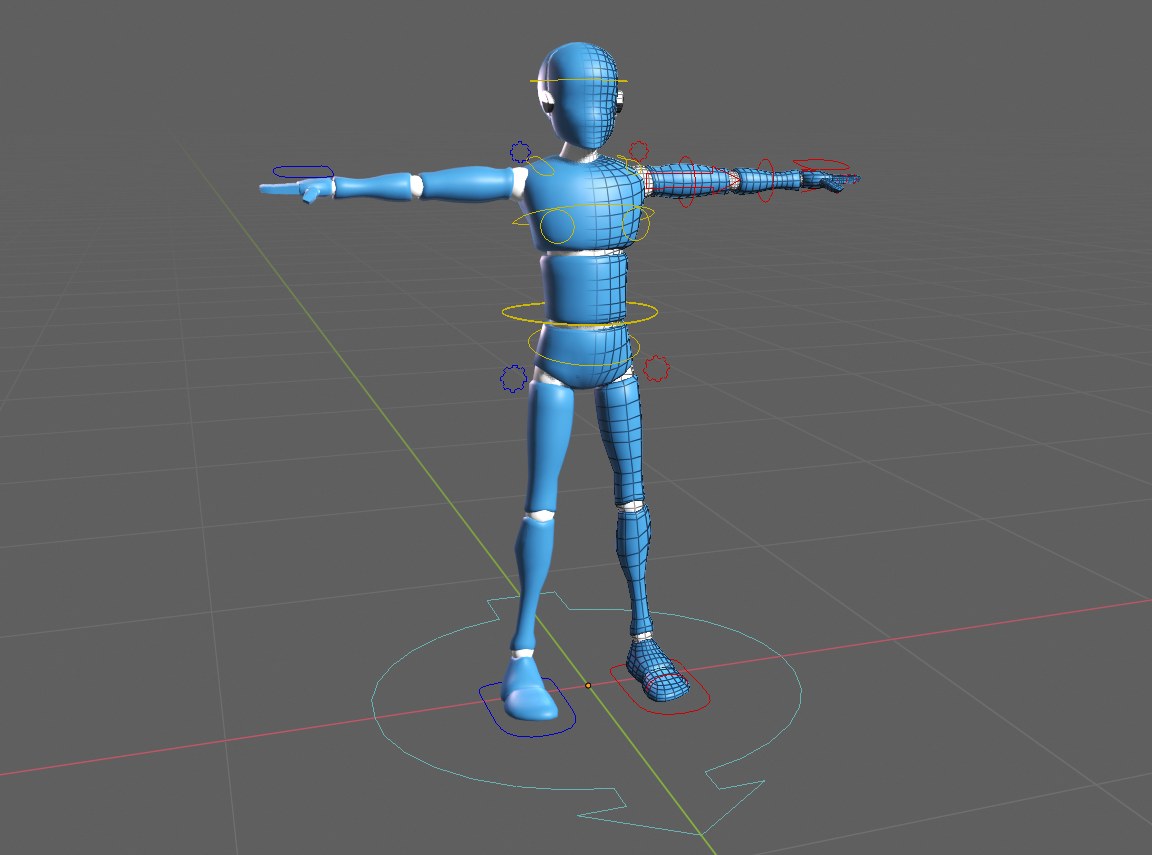Click the orange origin dot between the feet
Screen dimensions: 1152x855
pyautogui.click(x=588, y=685)
